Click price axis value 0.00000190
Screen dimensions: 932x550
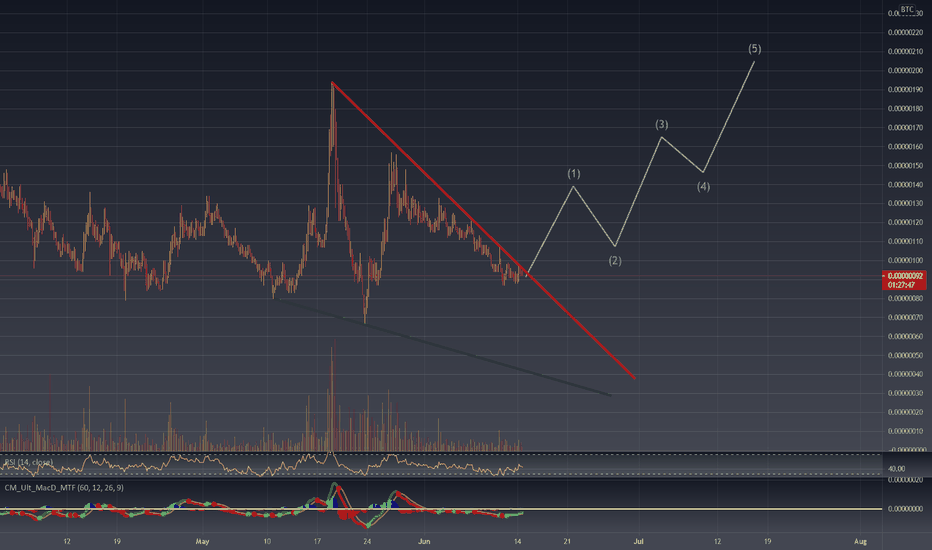[x=905, y=90]
